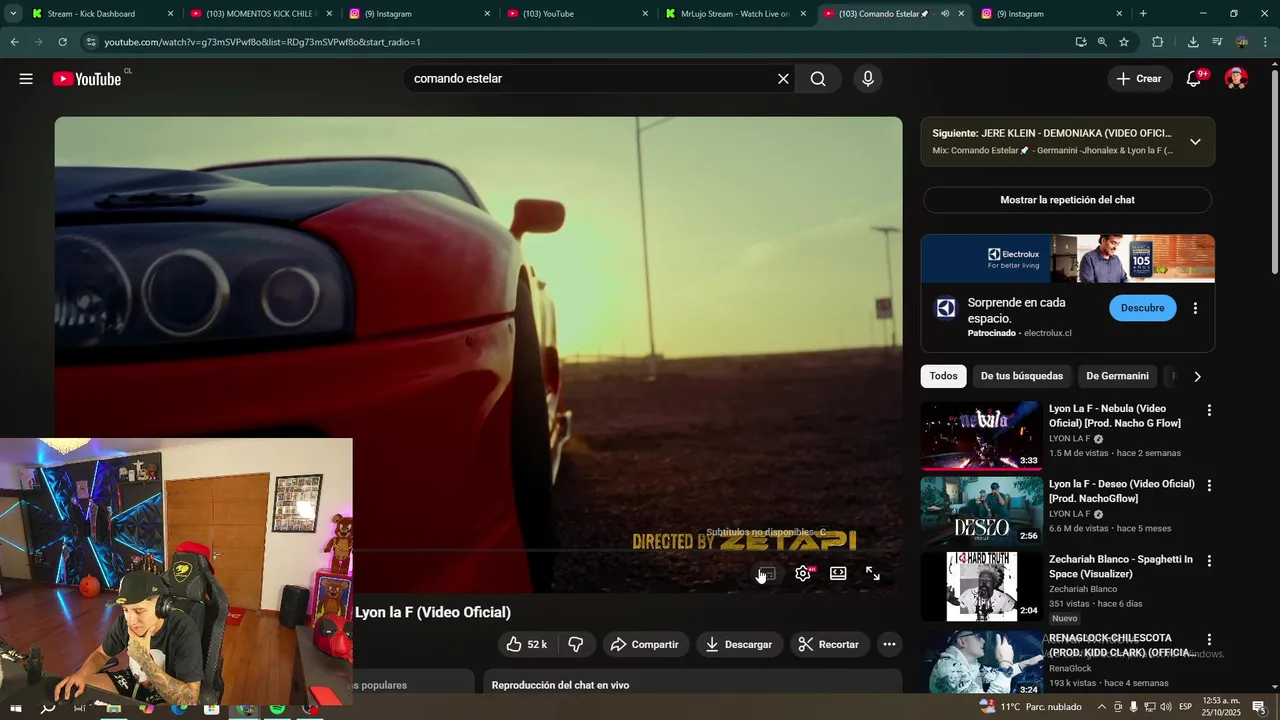1280x720 pixels.
Task: Clear the search box with the X
Action: click(x=783, y=79)
